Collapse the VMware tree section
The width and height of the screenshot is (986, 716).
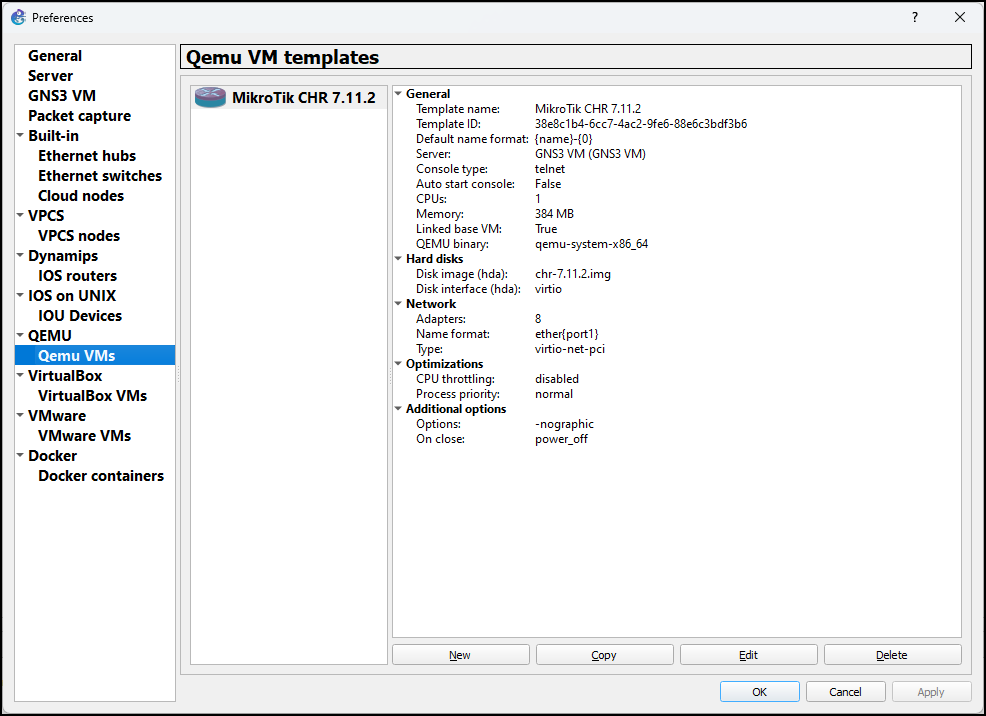[x=20, y=415]
